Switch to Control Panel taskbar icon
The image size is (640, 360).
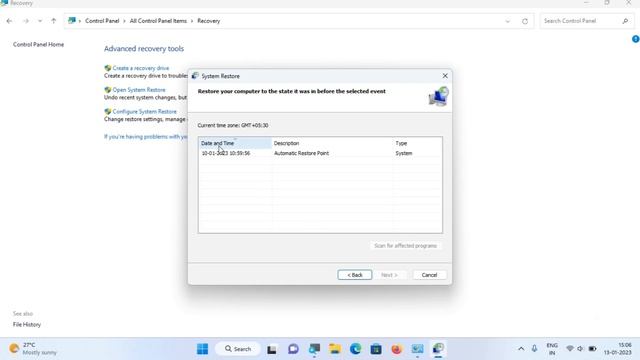[x=417, y=349]
